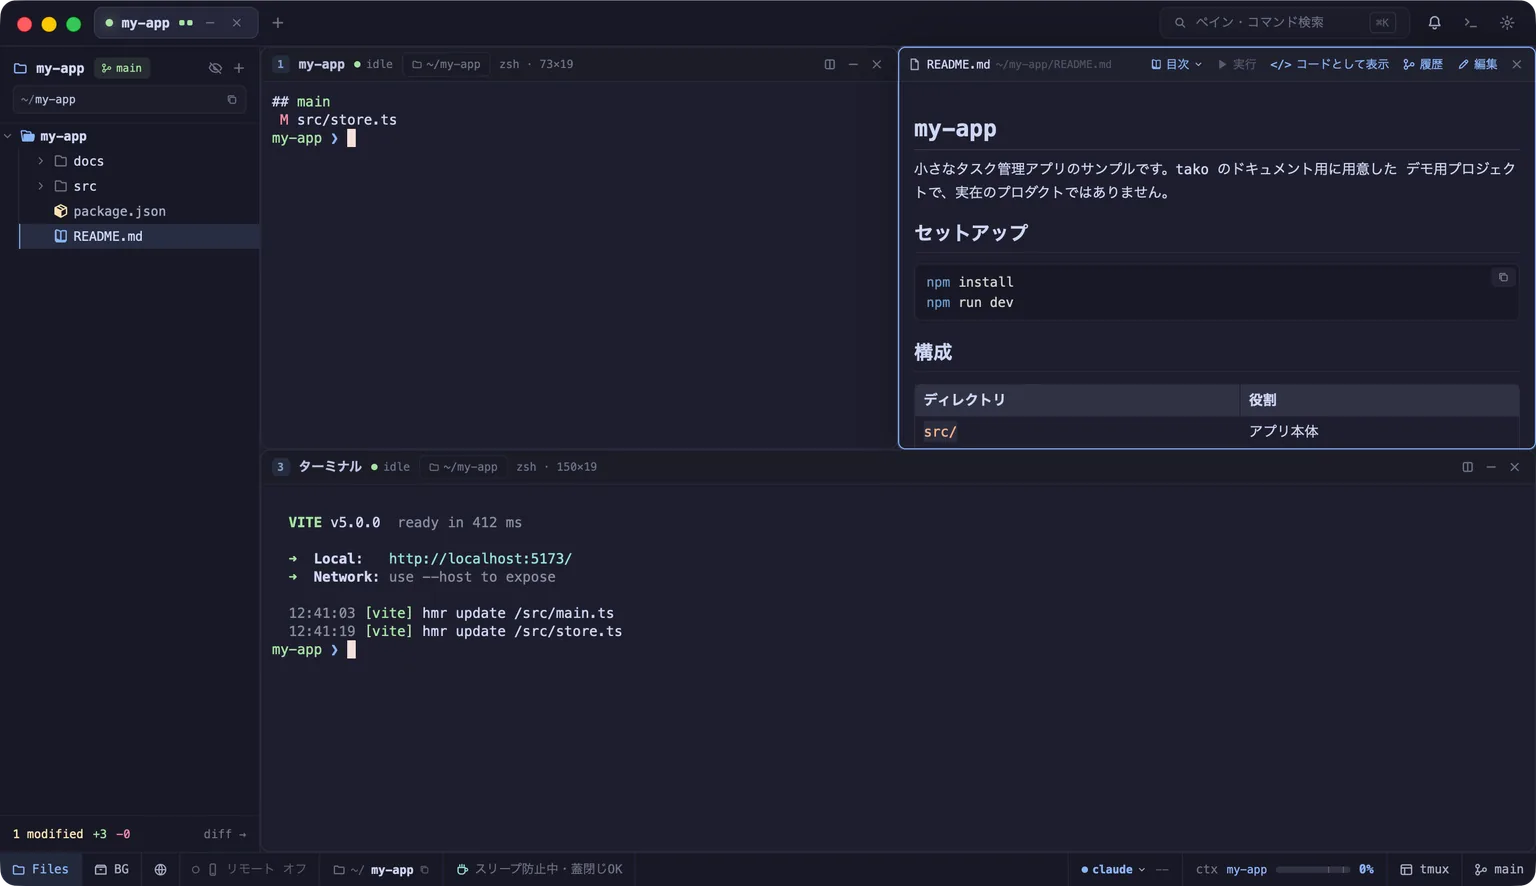This screenshot has width=1536, height=886.
Task: Minimize pane 1 my-app
Action: click(x=853, y=64)
